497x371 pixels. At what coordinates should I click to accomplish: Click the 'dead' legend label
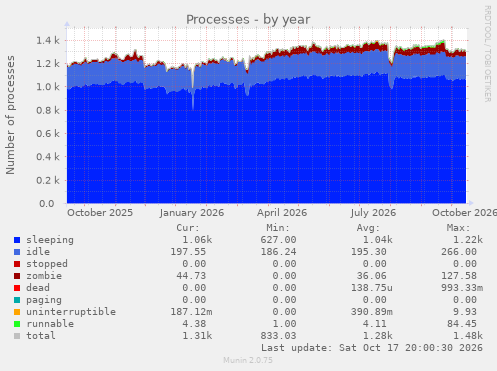pyautogui.click(x=38, y=288)
